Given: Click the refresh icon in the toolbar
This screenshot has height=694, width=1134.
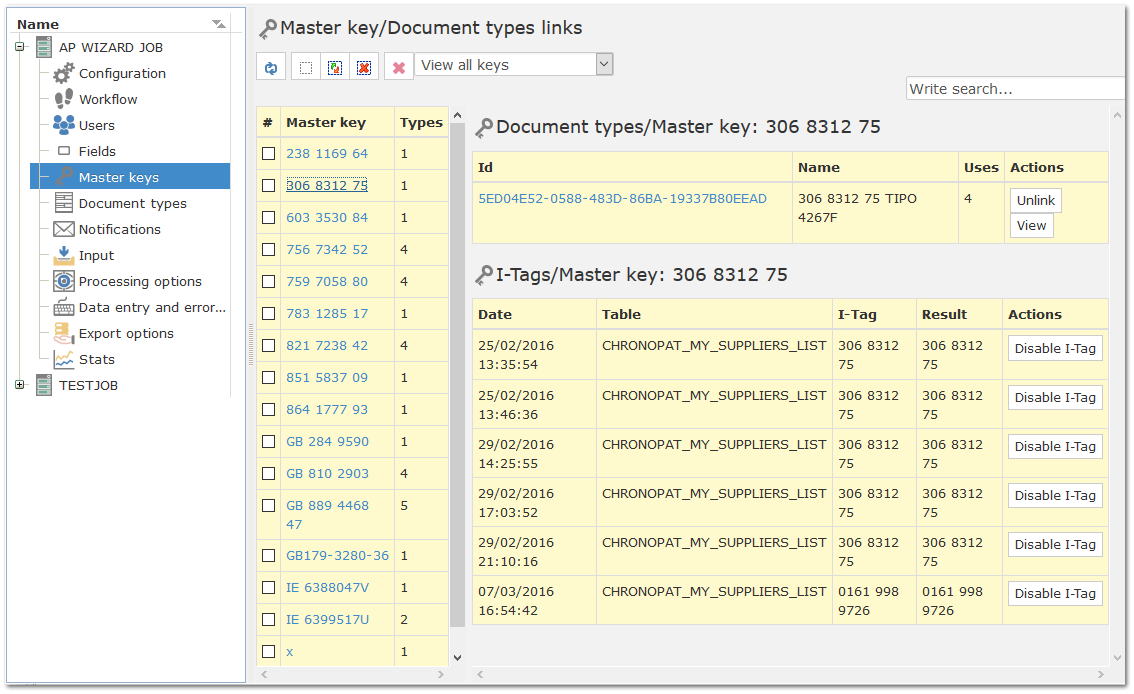Looking at the screenshot, I should pos(271,67).
